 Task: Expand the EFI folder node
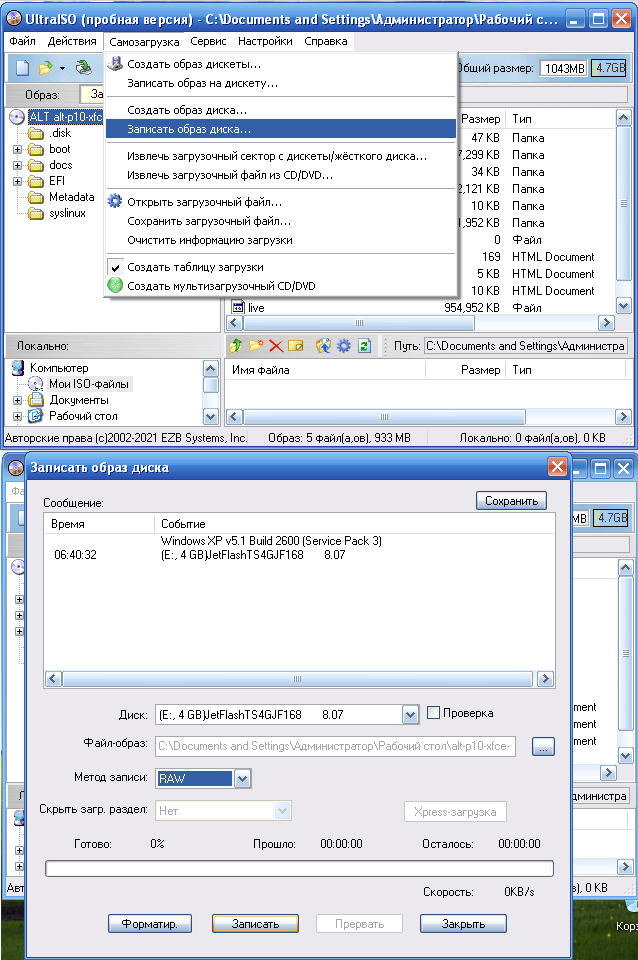coord(18,181)
